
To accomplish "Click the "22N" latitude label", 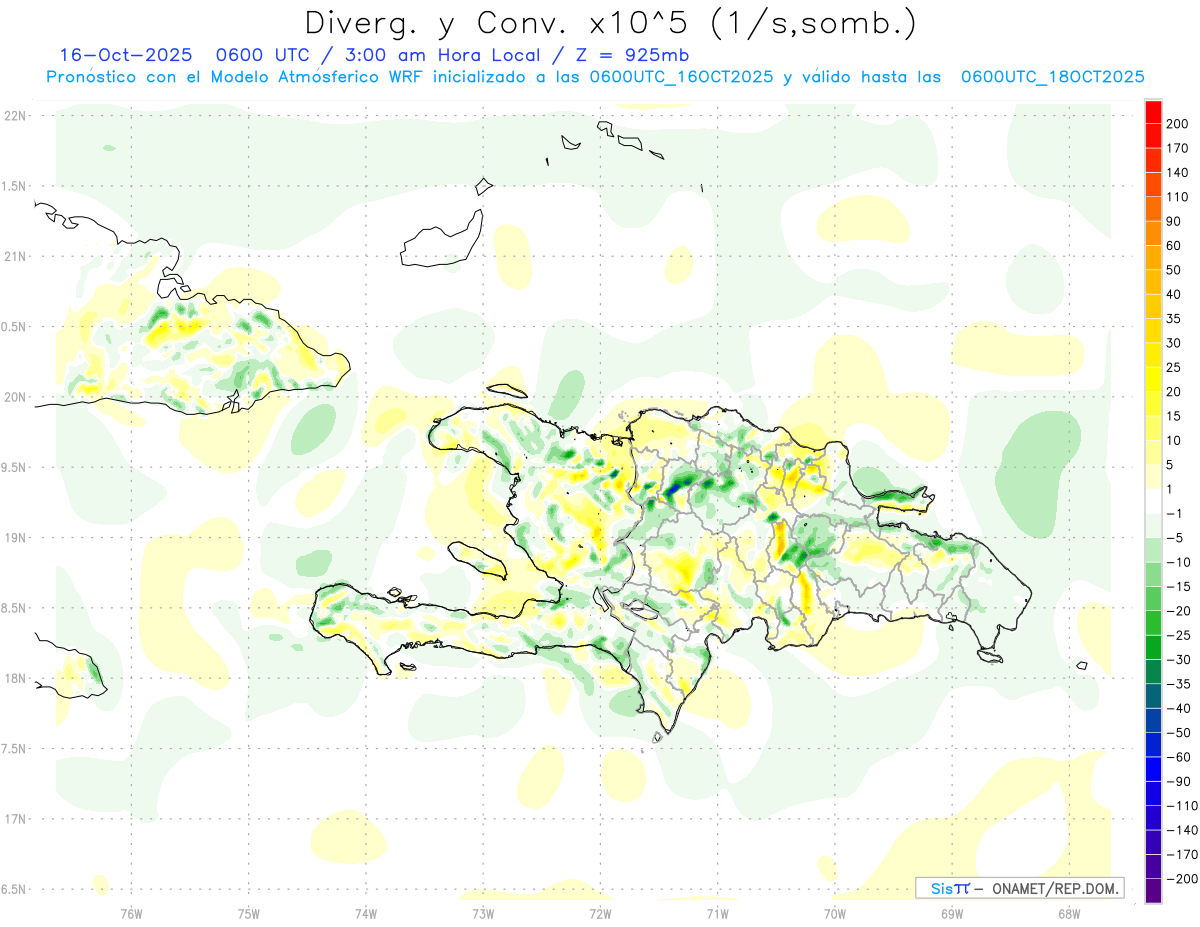I will pos(14,116).
